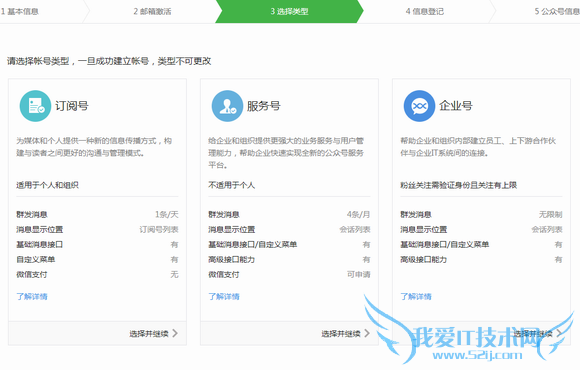Click 基础消息接口 label in 订阅号 card
The width and height of the screenshot is (580, 370).
[40, 244]
